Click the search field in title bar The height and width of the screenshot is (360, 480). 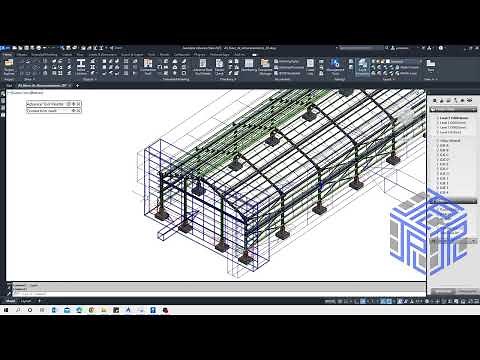pos(361,48)
